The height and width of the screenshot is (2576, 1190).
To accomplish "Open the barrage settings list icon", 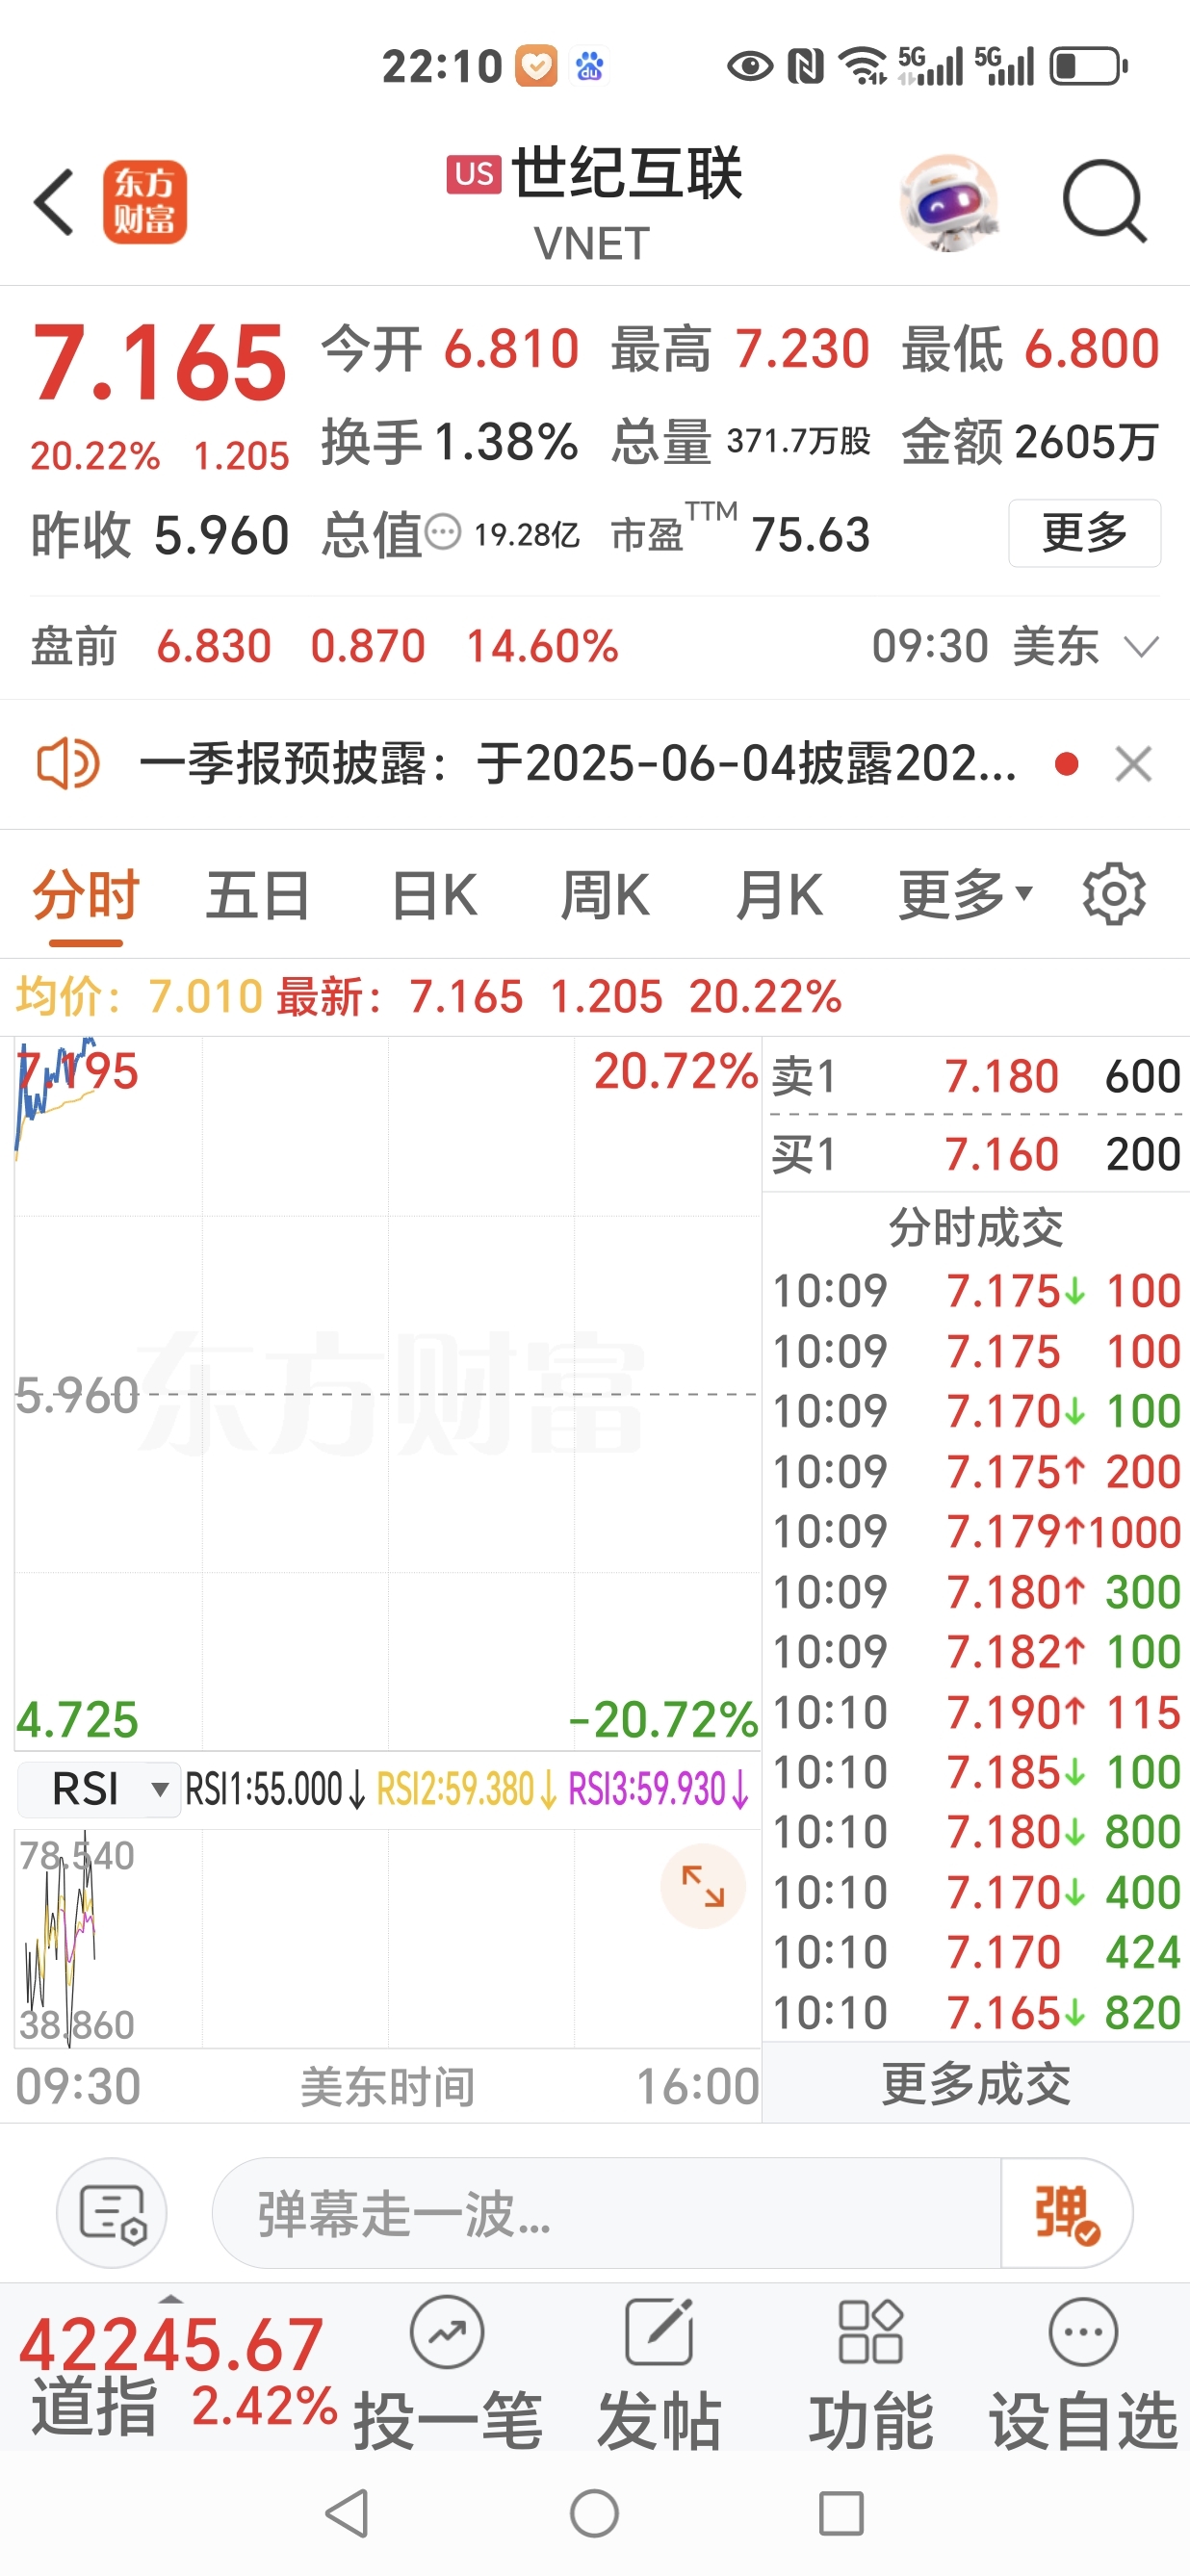I will point(112,2212).
